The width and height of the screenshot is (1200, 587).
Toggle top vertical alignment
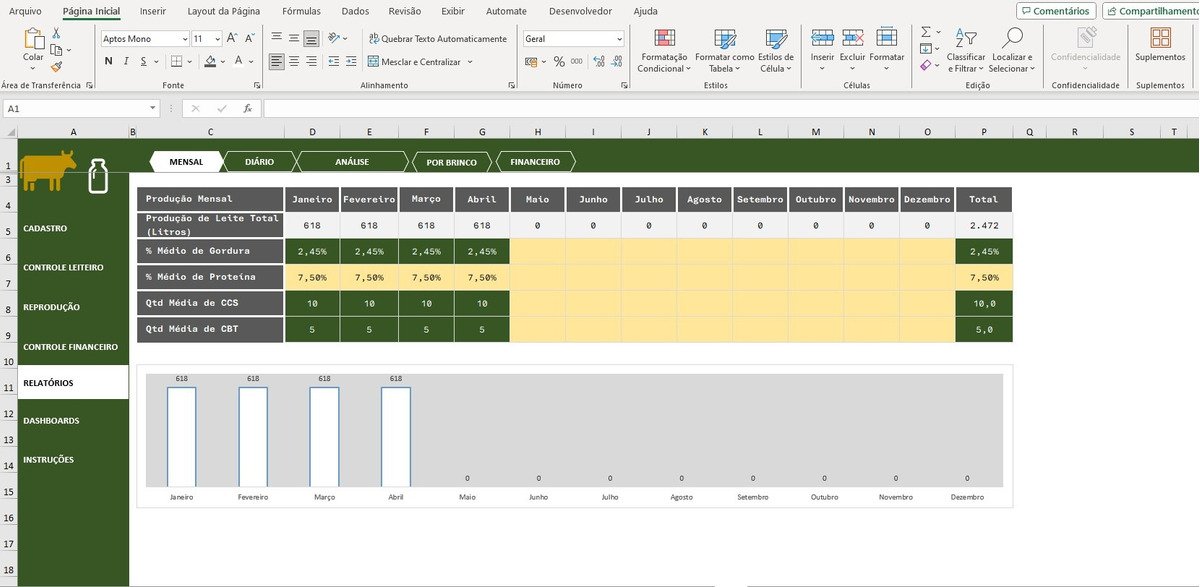275,38
